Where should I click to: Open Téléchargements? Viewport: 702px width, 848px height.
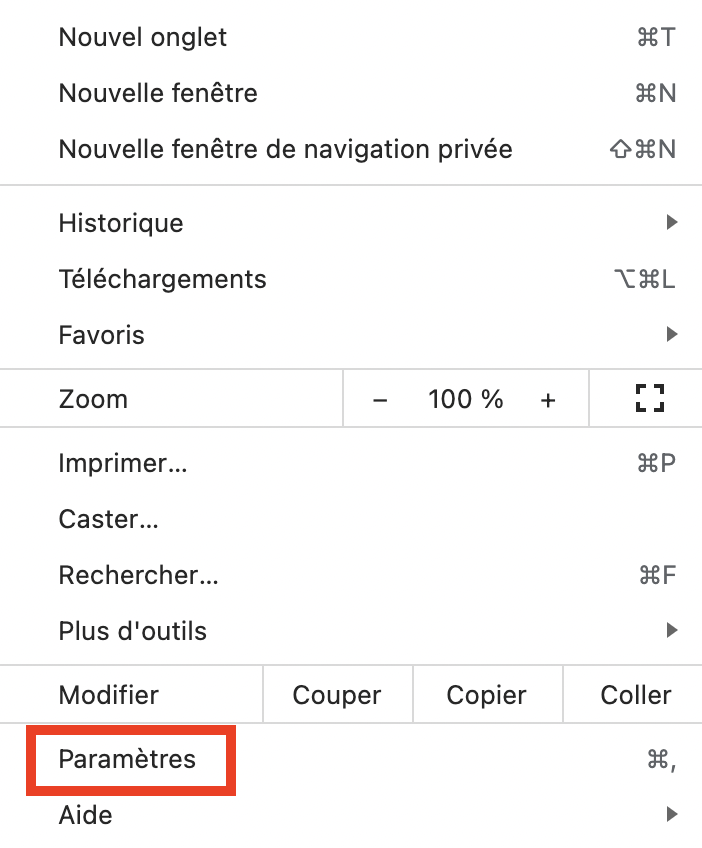click(x=351, y=280)
